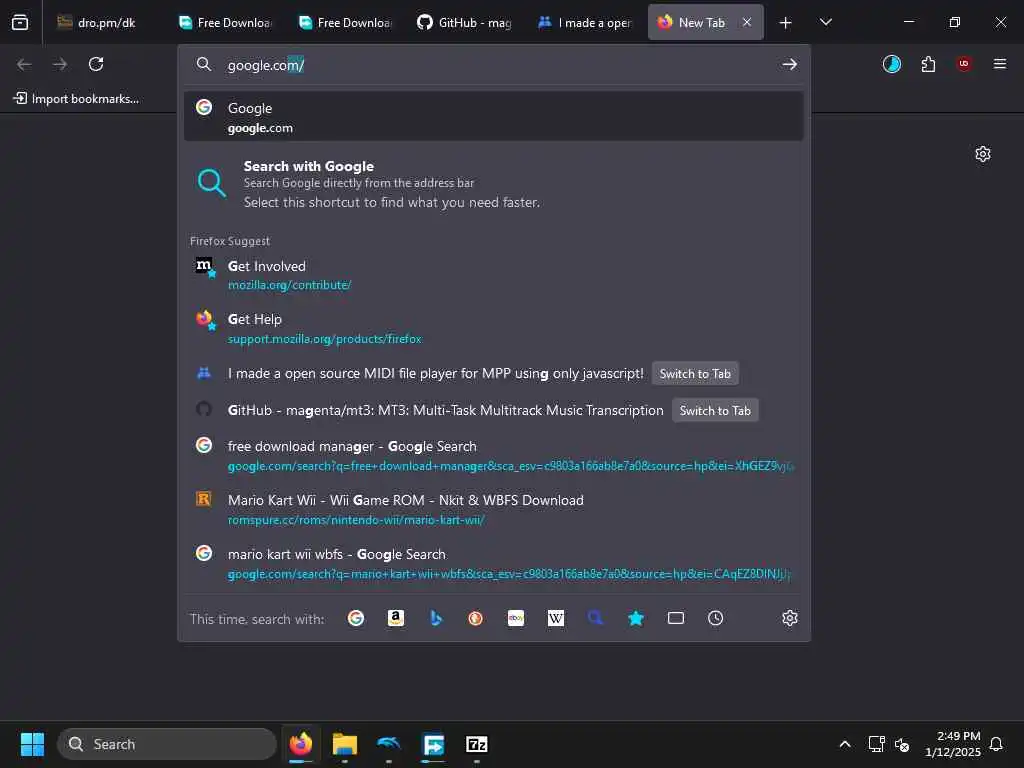Select the Search with Google shortcut

(x=493, y=184)
